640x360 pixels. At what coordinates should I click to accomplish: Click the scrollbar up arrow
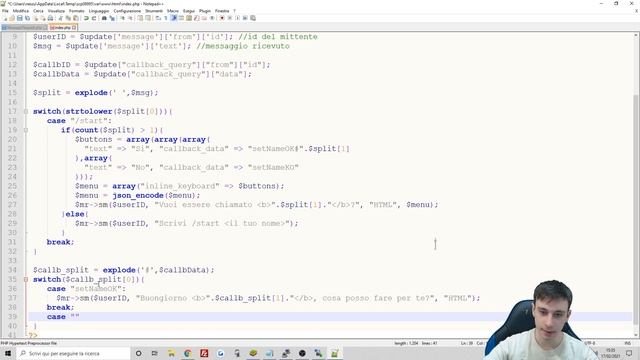click(x=636, y=36)
